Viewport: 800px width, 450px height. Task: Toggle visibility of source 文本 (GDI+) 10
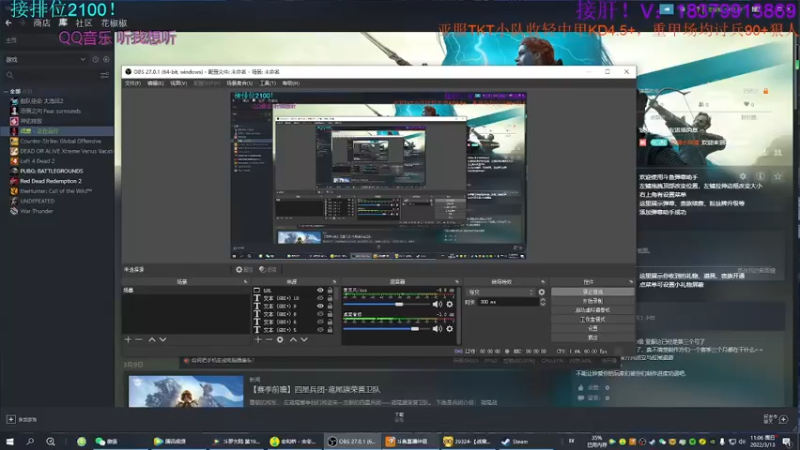[x=320, y=298]
